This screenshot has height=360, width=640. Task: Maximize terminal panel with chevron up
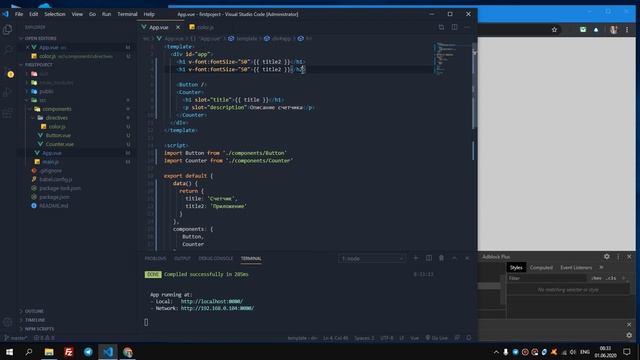454,258
